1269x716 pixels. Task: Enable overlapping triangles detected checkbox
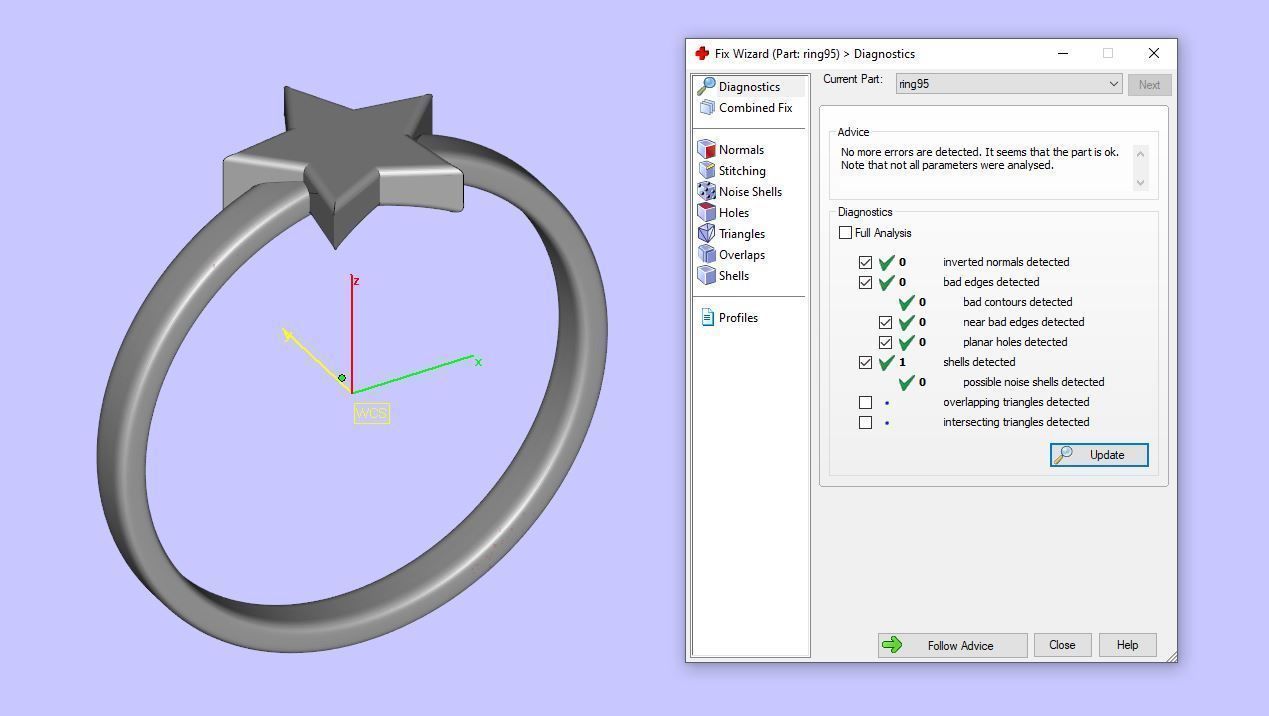pyautogui.click(x=866, y=402)
